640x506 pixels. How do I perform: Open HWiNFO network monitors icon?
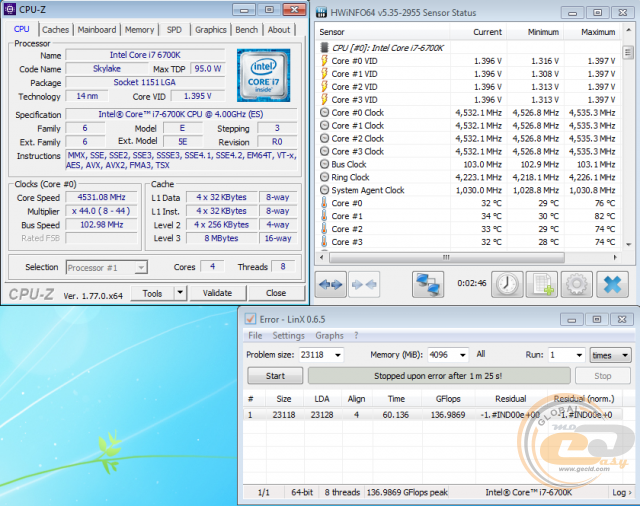click(x=428, y=284)
